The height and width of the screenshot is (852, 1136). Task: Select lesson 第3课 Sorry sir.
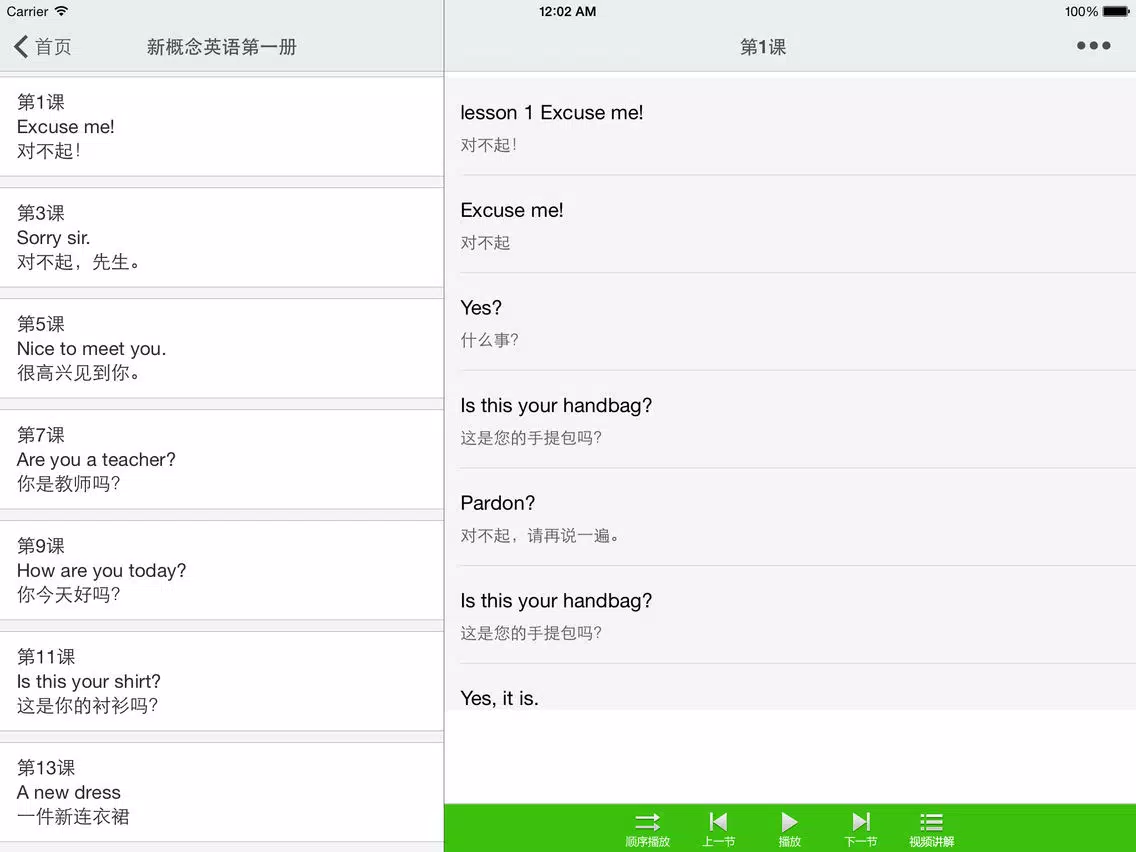tap(222, 238)
